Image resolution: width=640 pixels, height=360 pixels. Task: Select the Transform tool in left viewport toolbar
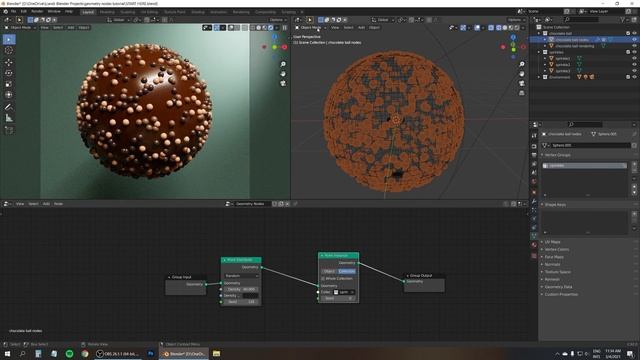tap(9, 95)
